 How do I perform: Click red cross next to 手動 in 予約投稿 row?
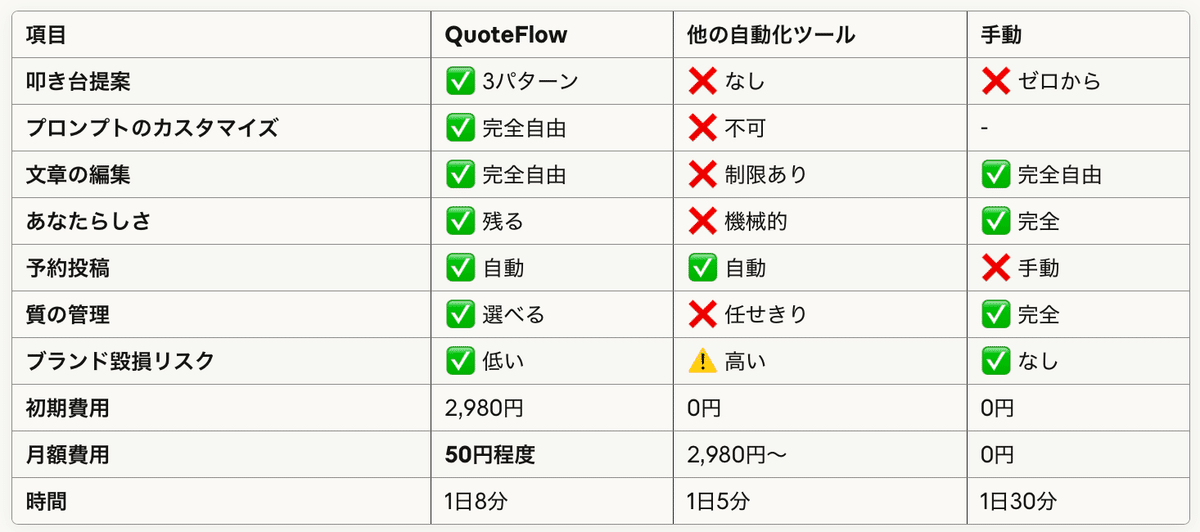point(996,268)
